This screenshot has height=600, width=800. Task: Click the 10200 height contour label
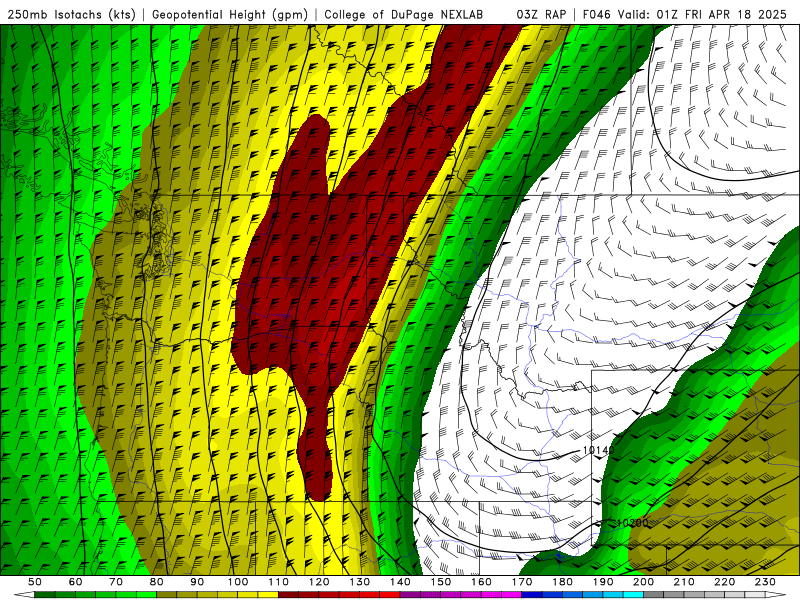coord(633,523)
